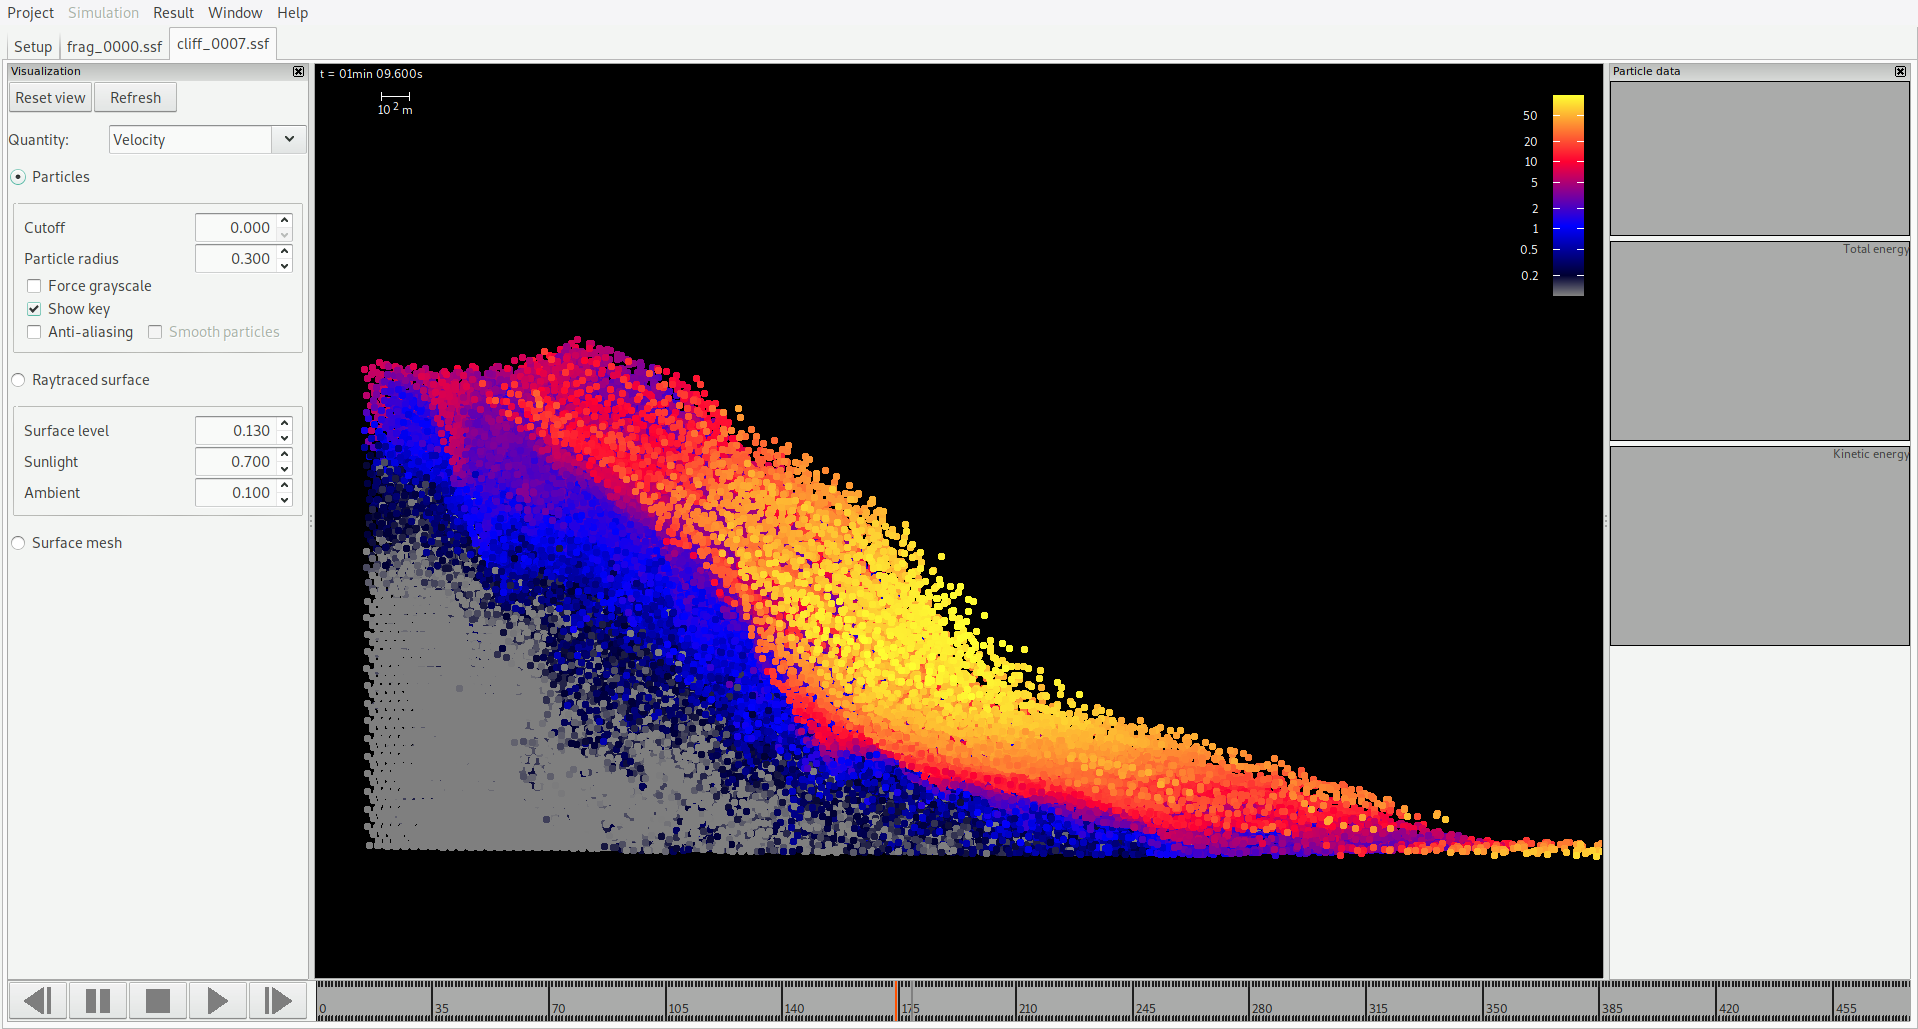Increase Surface level with up arrow
Viewport: 1918px width, 1029px height.
[x=285, y=424]
